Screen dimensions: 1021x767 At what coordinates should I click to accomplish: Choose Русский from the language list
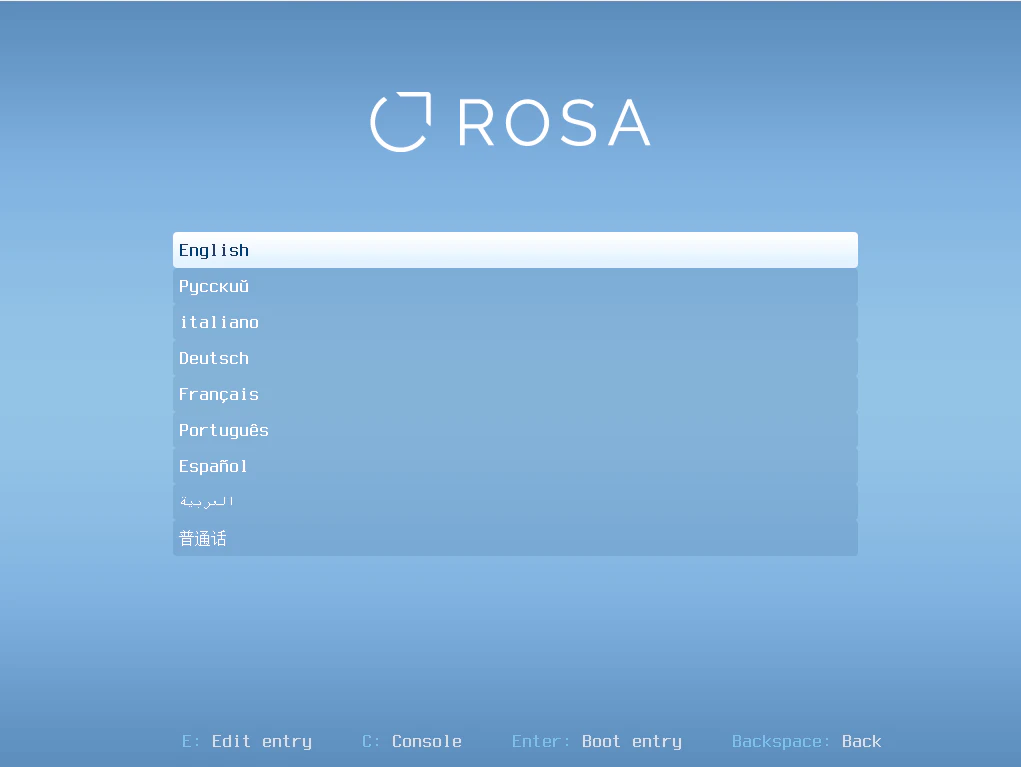click(515, 286)
